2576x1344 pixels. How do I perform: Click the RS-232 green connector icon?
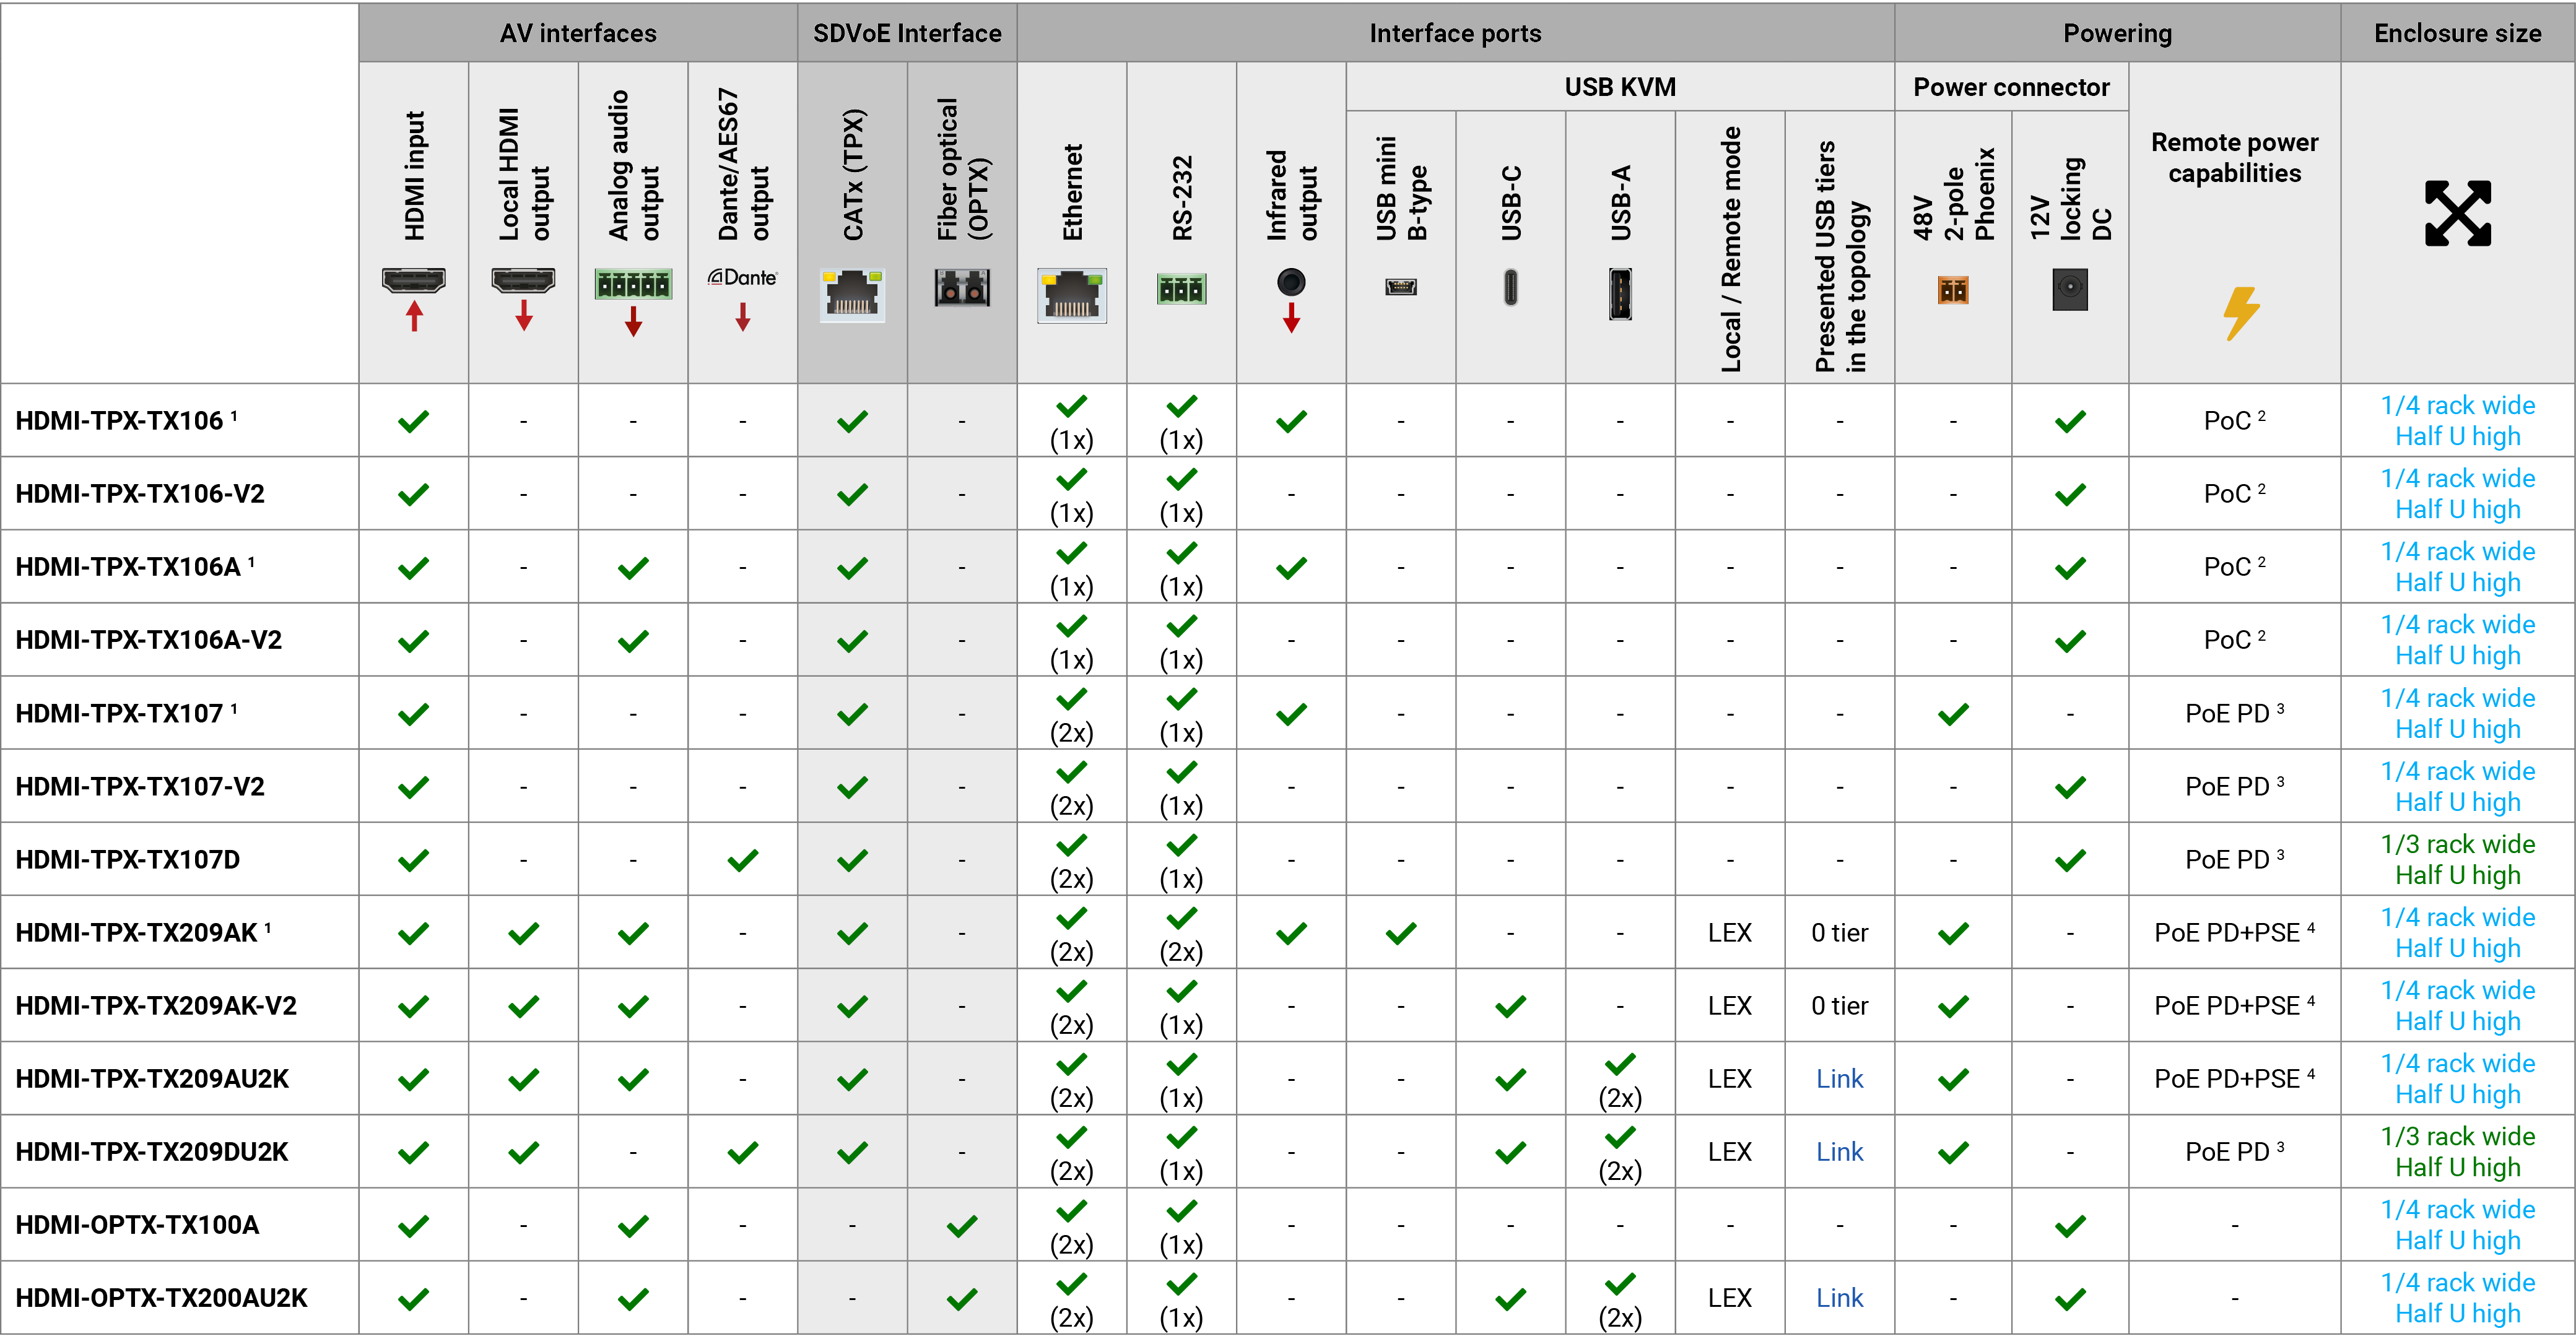click(1181, 289)
